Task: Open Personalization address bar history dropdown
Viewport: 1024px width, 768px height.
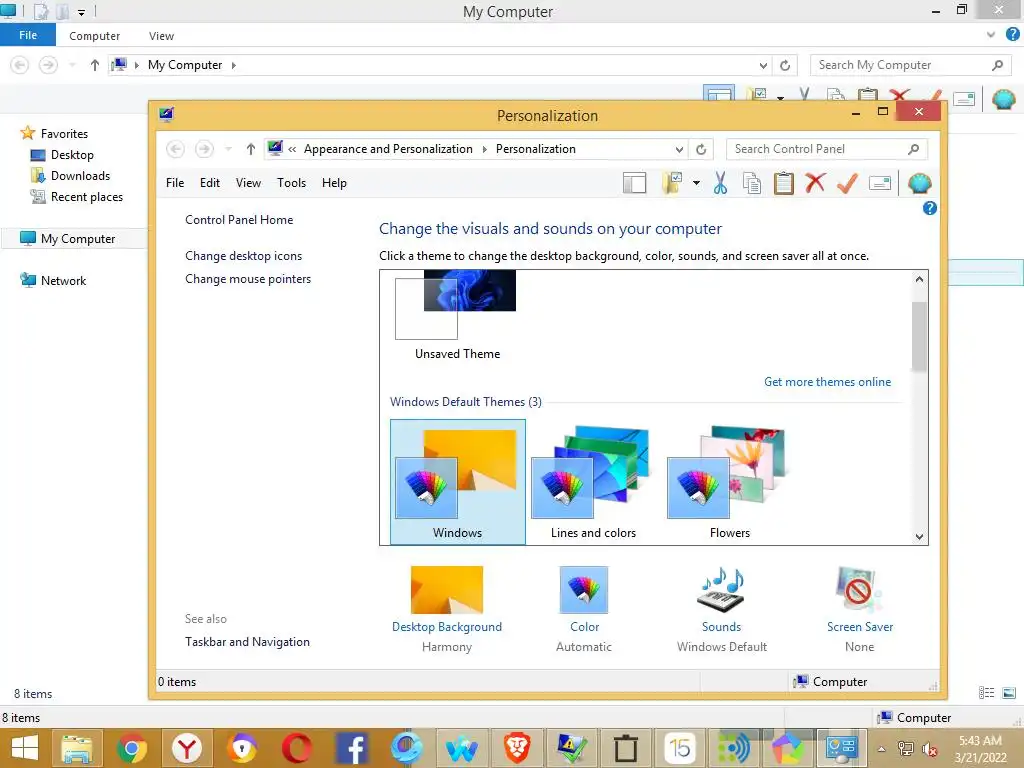Action: (x=679, y=150)
